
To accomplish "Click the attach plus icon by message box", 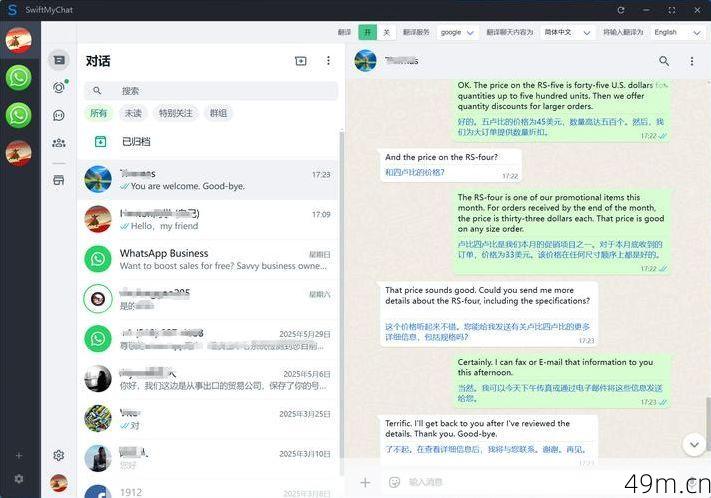I will 365,483.
